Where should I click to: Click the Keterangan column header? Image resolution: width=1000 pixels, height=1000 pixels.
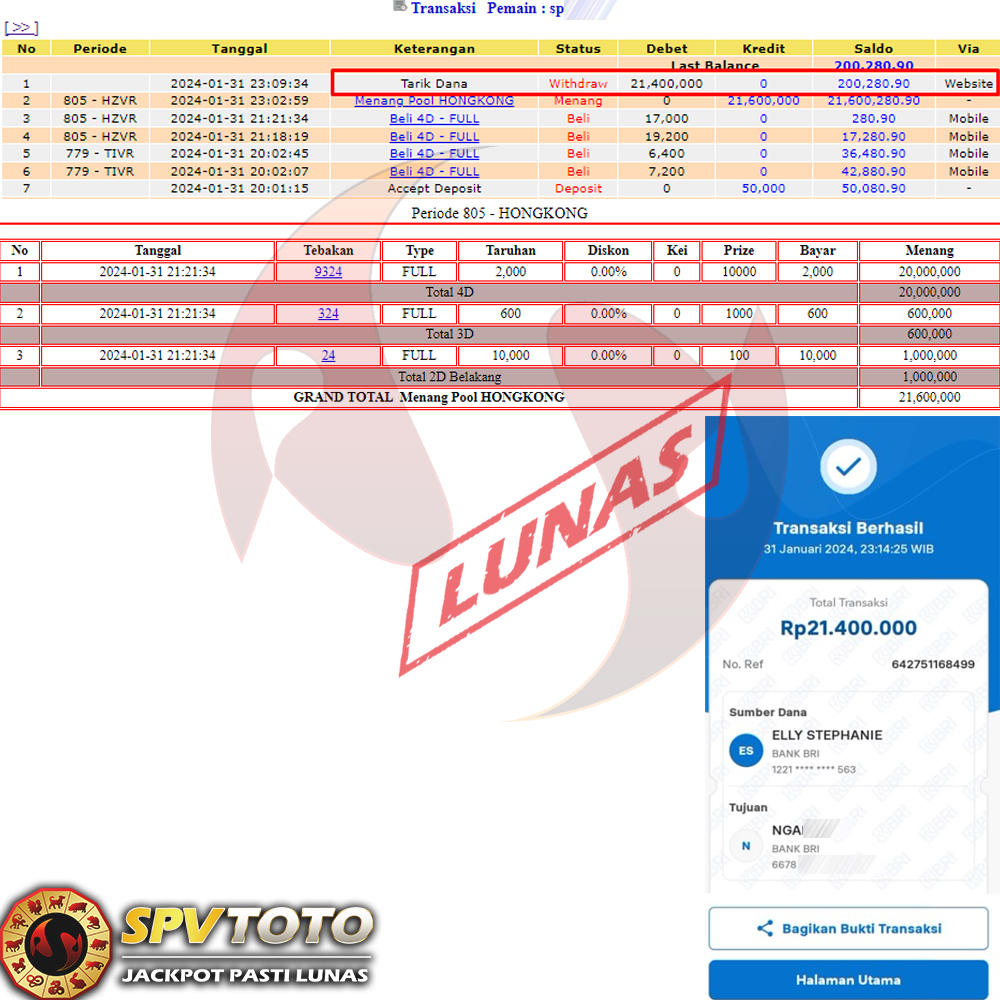(x=434, y=48)
